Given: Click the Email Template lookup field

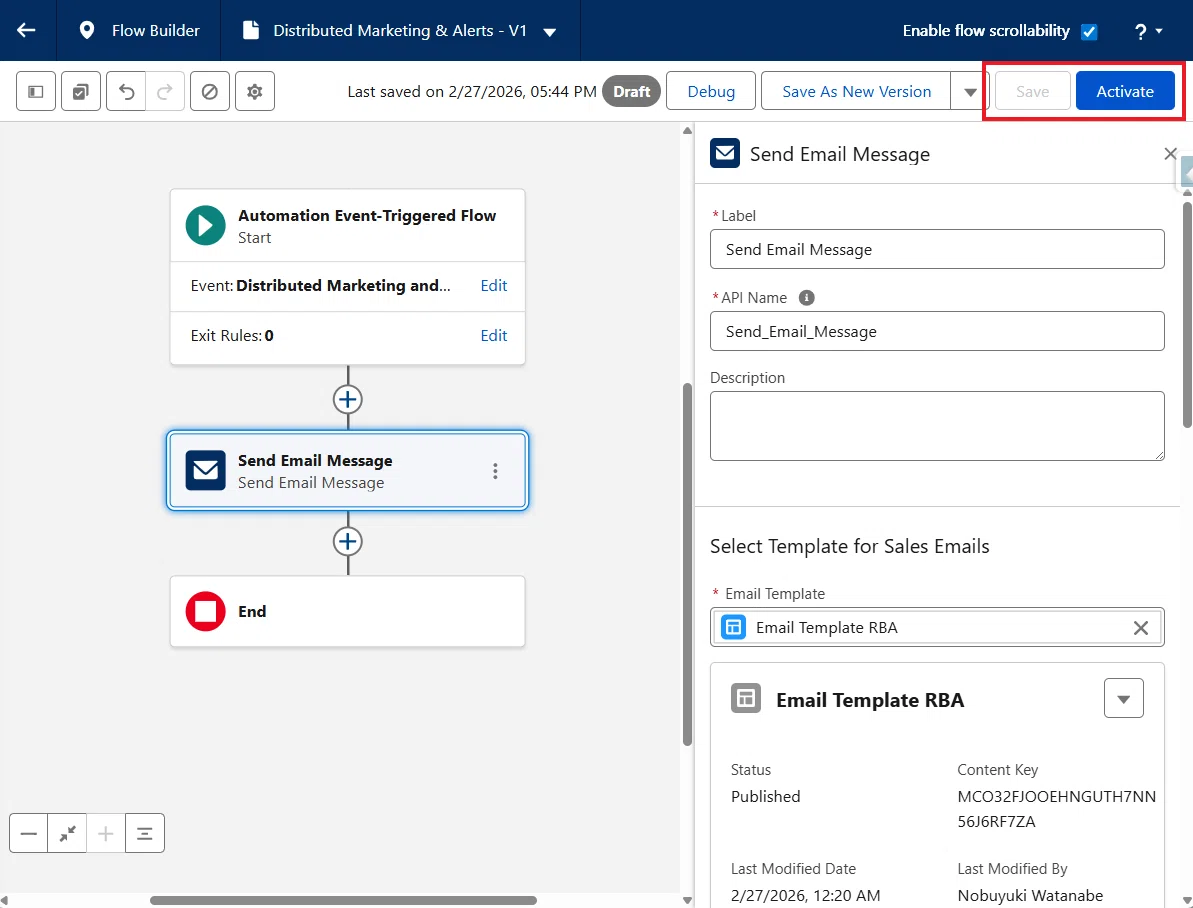Looking at the screenshot, I should click(x=937, y=627).
